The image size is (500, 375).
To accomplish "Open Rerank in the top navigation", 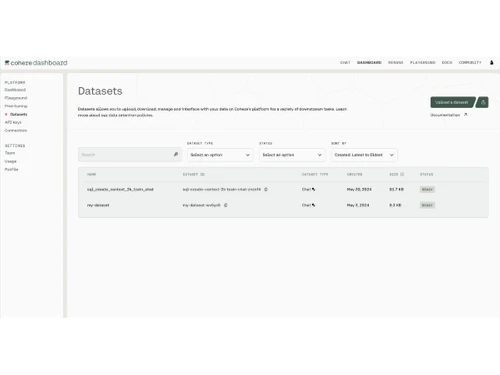I will [396, 62].
